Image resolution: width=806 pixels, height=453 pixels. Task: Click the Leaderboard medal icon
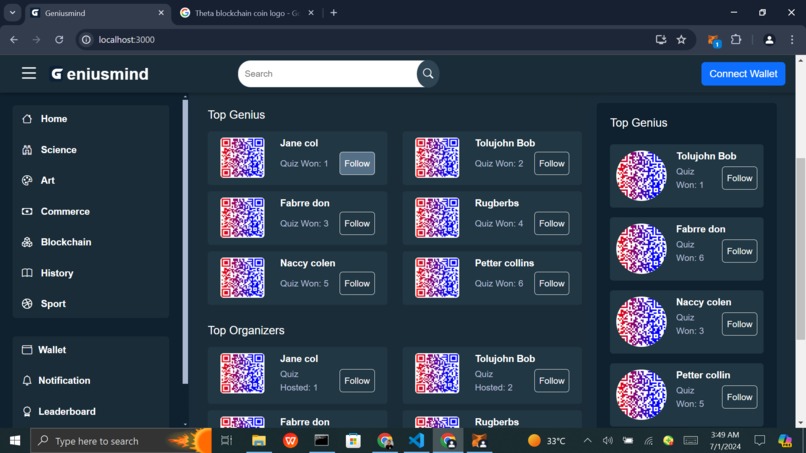tap(27, 411)
